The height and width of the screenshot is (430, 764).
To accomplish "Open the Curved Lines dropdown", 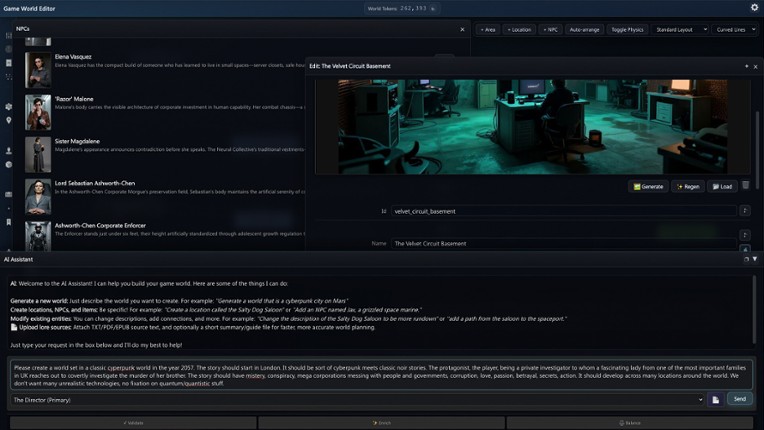I will (735, 30).
